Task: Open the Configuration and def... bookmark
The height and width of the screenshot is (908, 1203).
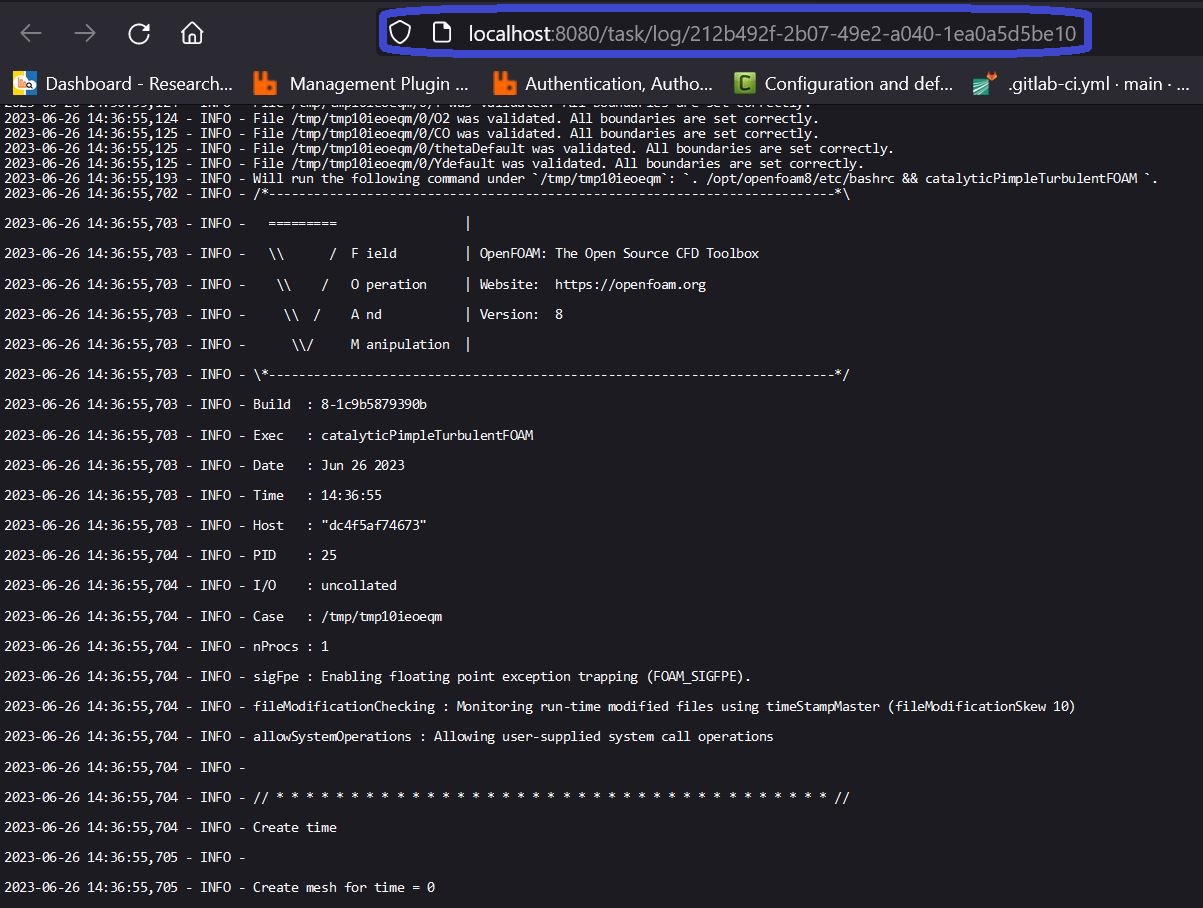Action: coord(843,84)
